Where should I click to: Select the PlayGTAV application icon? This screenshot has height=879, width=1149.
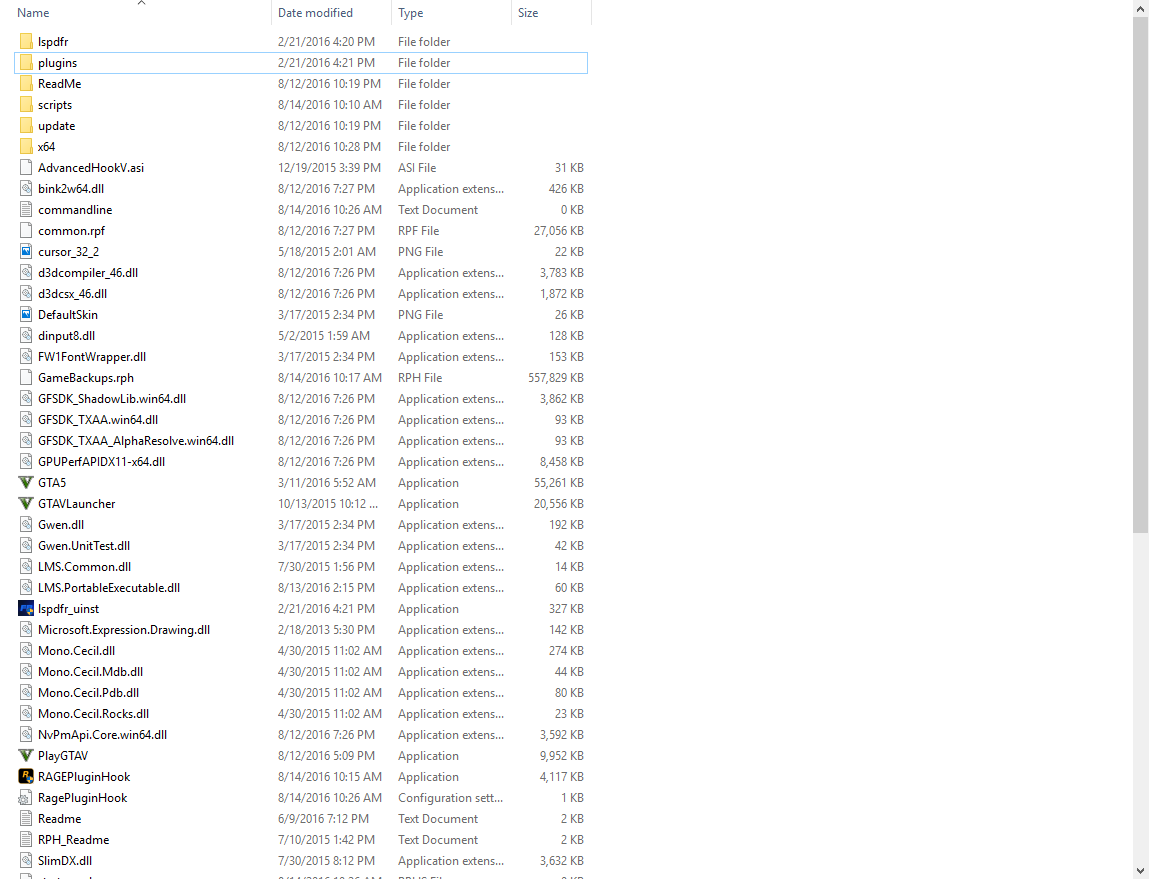coord(26,756)
